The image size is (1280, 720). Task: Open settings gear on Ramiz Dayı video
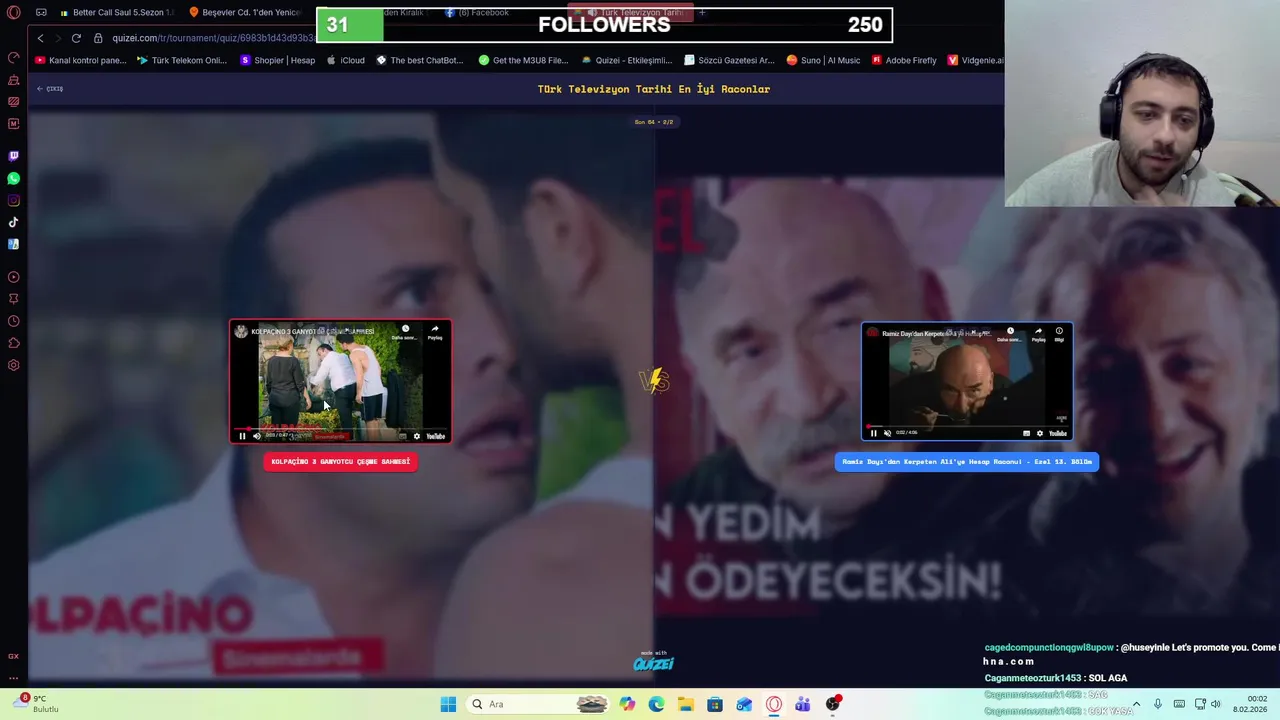coord(1040,433)
